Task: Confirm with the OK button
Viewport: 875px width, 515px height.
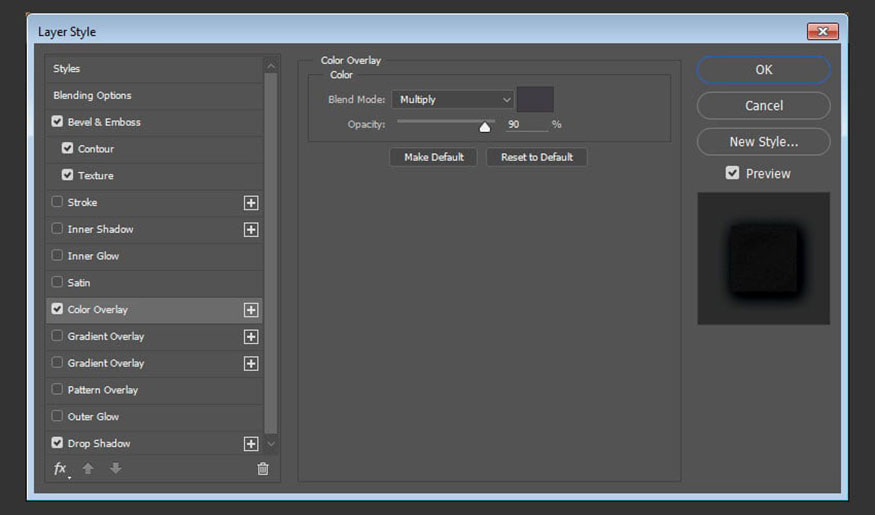Action: [x=763, y=70]
